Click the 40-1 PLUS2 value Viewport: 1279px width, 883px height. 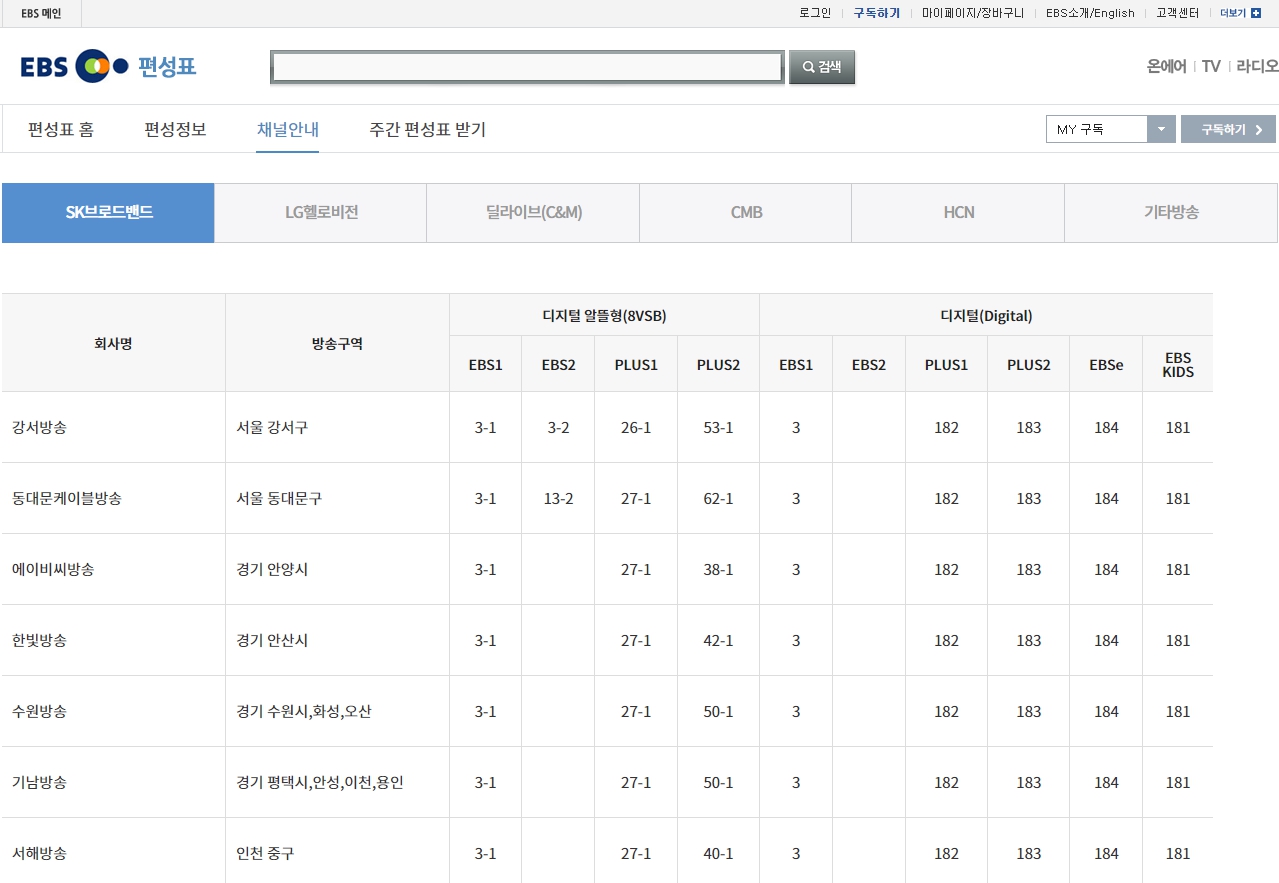718,854
